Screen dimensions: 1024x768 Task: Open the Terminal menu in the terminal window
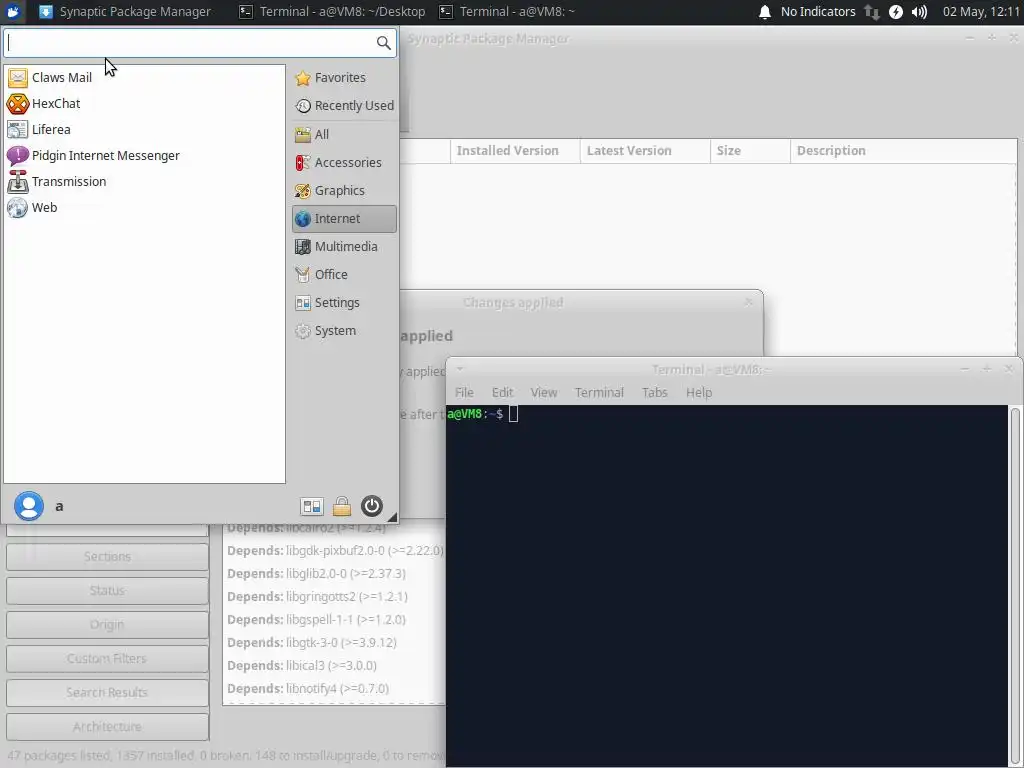(x=599, y=392)
